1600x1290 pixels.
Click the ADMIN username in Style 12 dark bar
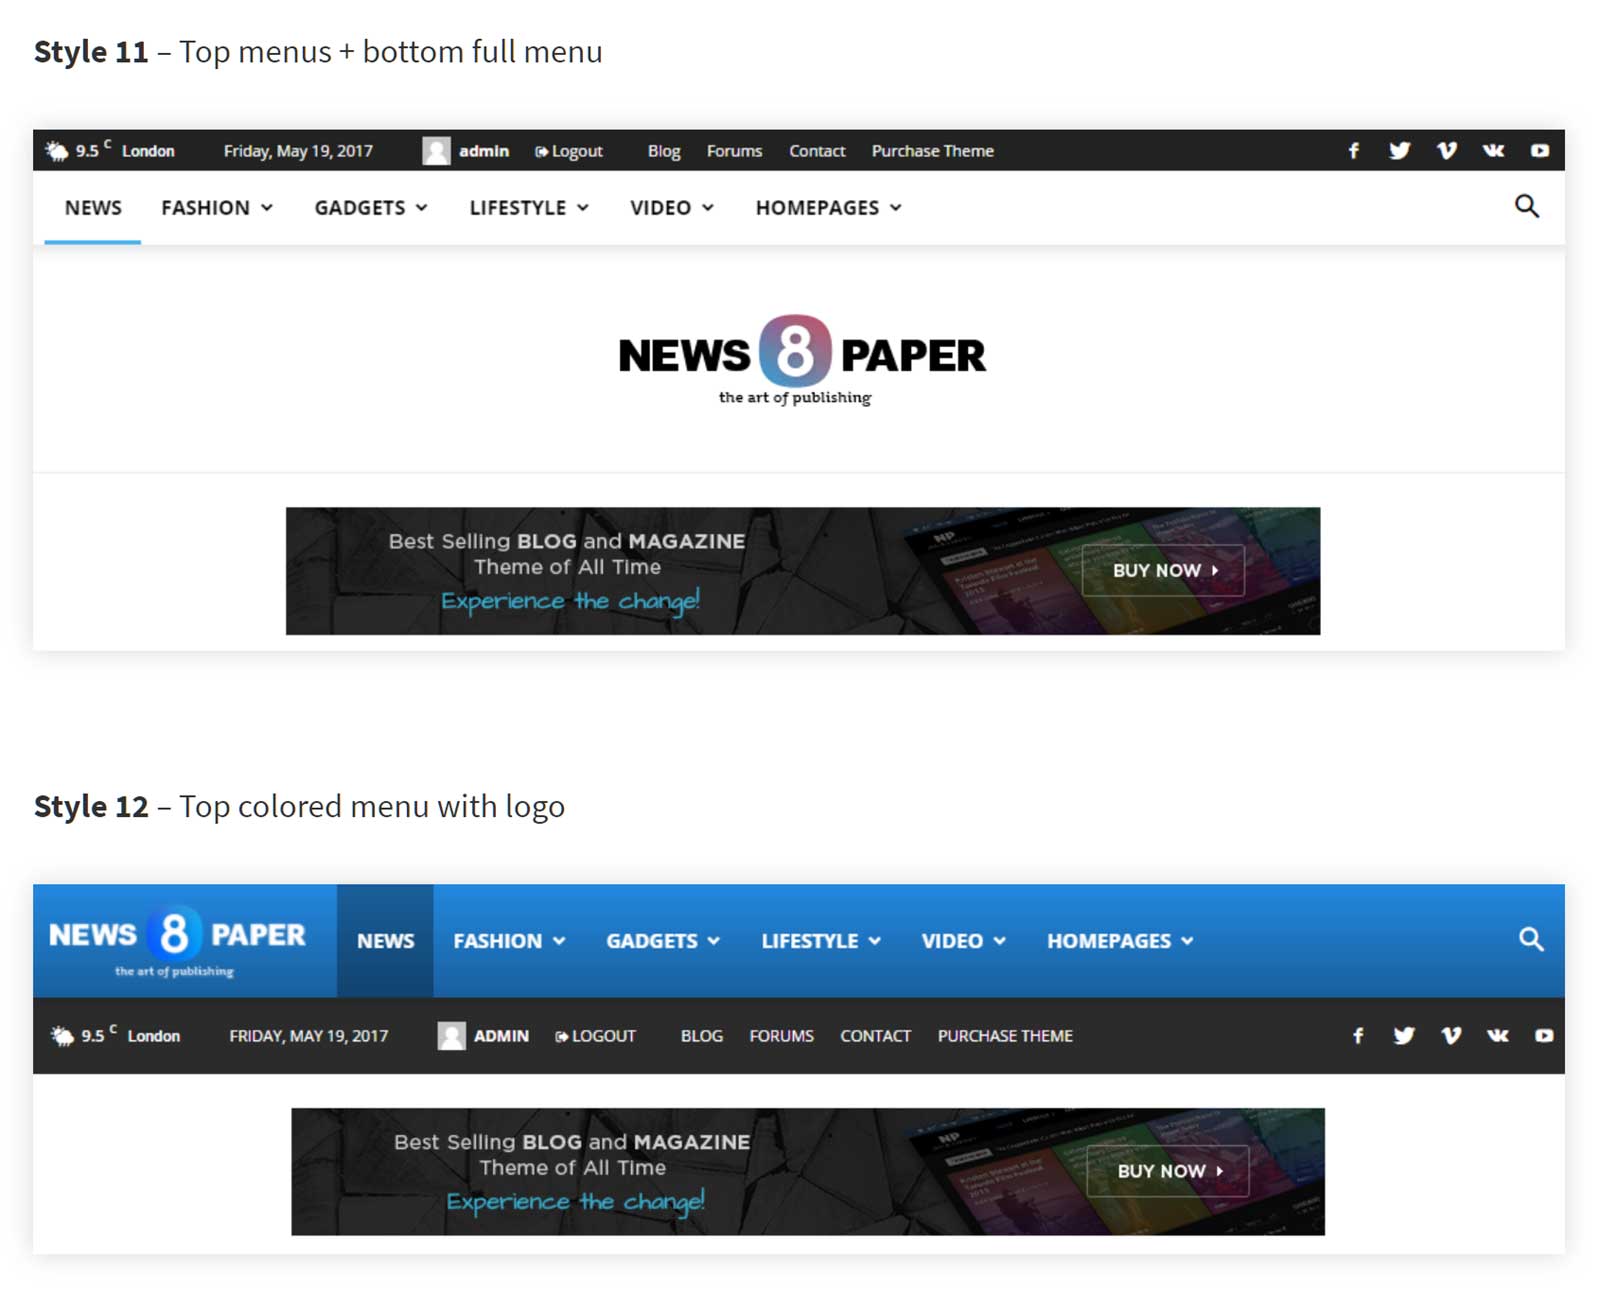(x=501, y=1036)
